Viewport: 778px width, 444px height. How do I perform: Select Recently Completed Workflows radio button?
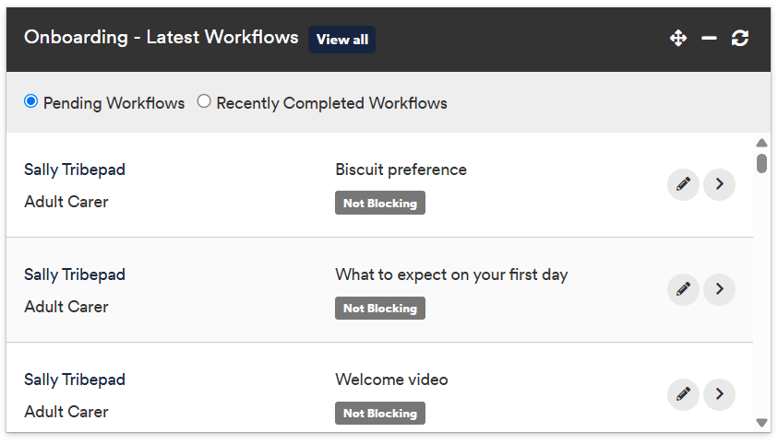pos(203,101)
